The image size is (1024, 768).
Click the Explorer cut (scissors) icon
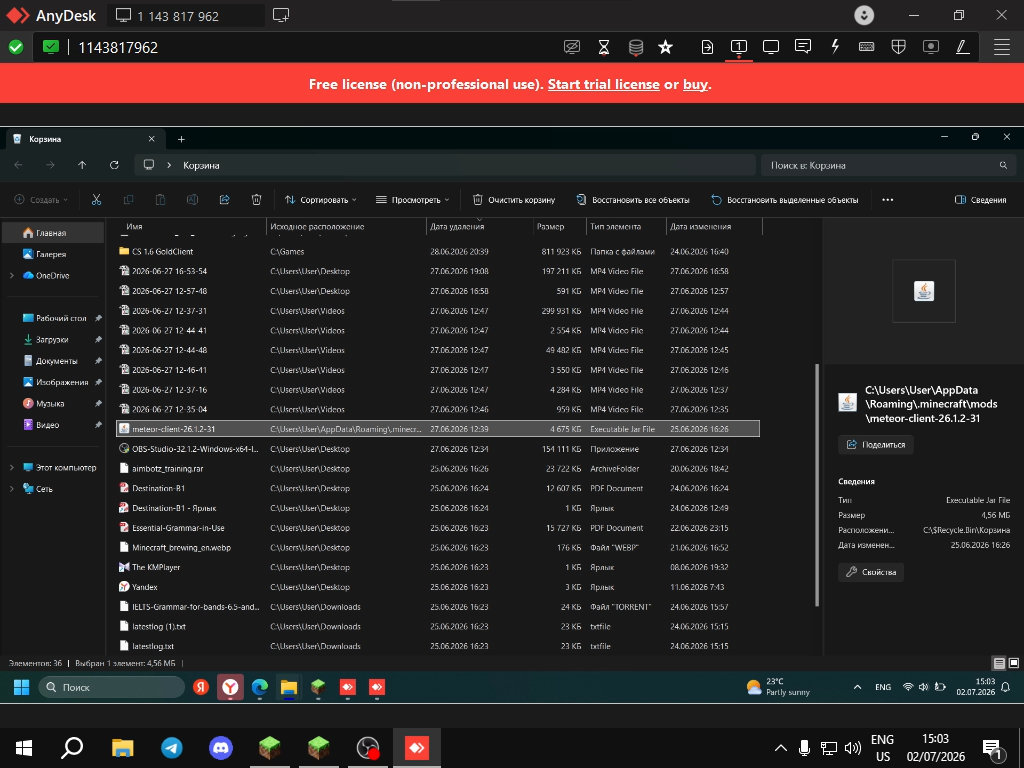pyautogui.click(x=97, y=200)
